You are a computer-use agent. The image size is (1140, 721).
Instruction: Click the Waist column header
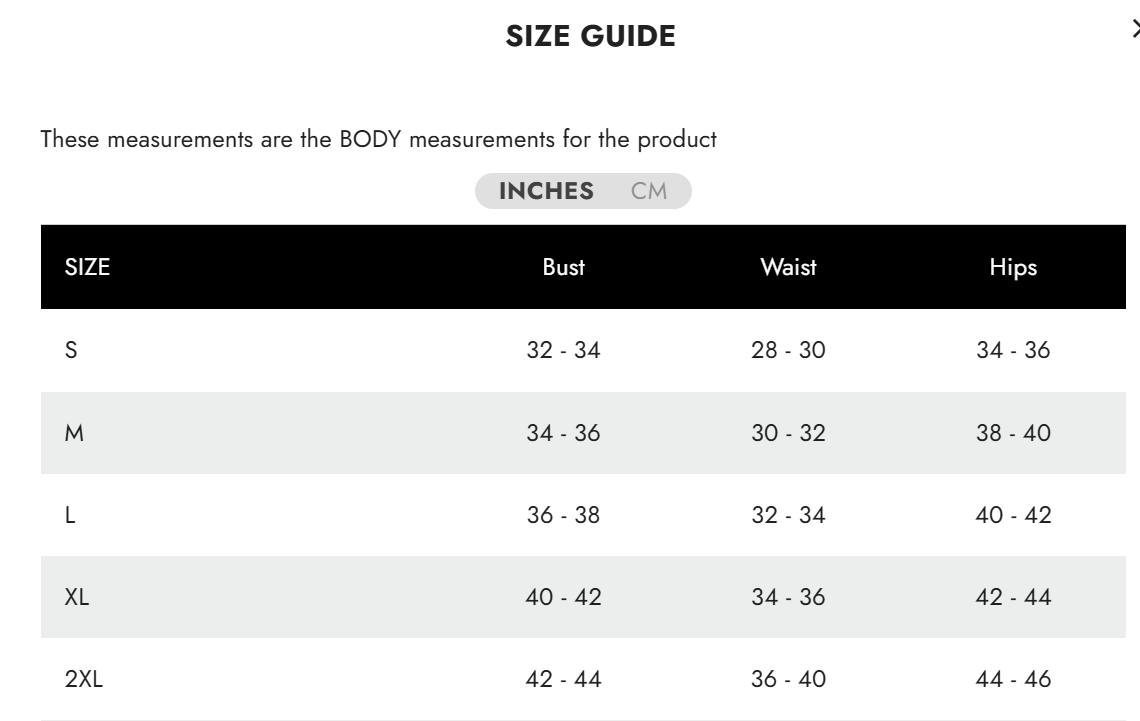click(790, 267)
